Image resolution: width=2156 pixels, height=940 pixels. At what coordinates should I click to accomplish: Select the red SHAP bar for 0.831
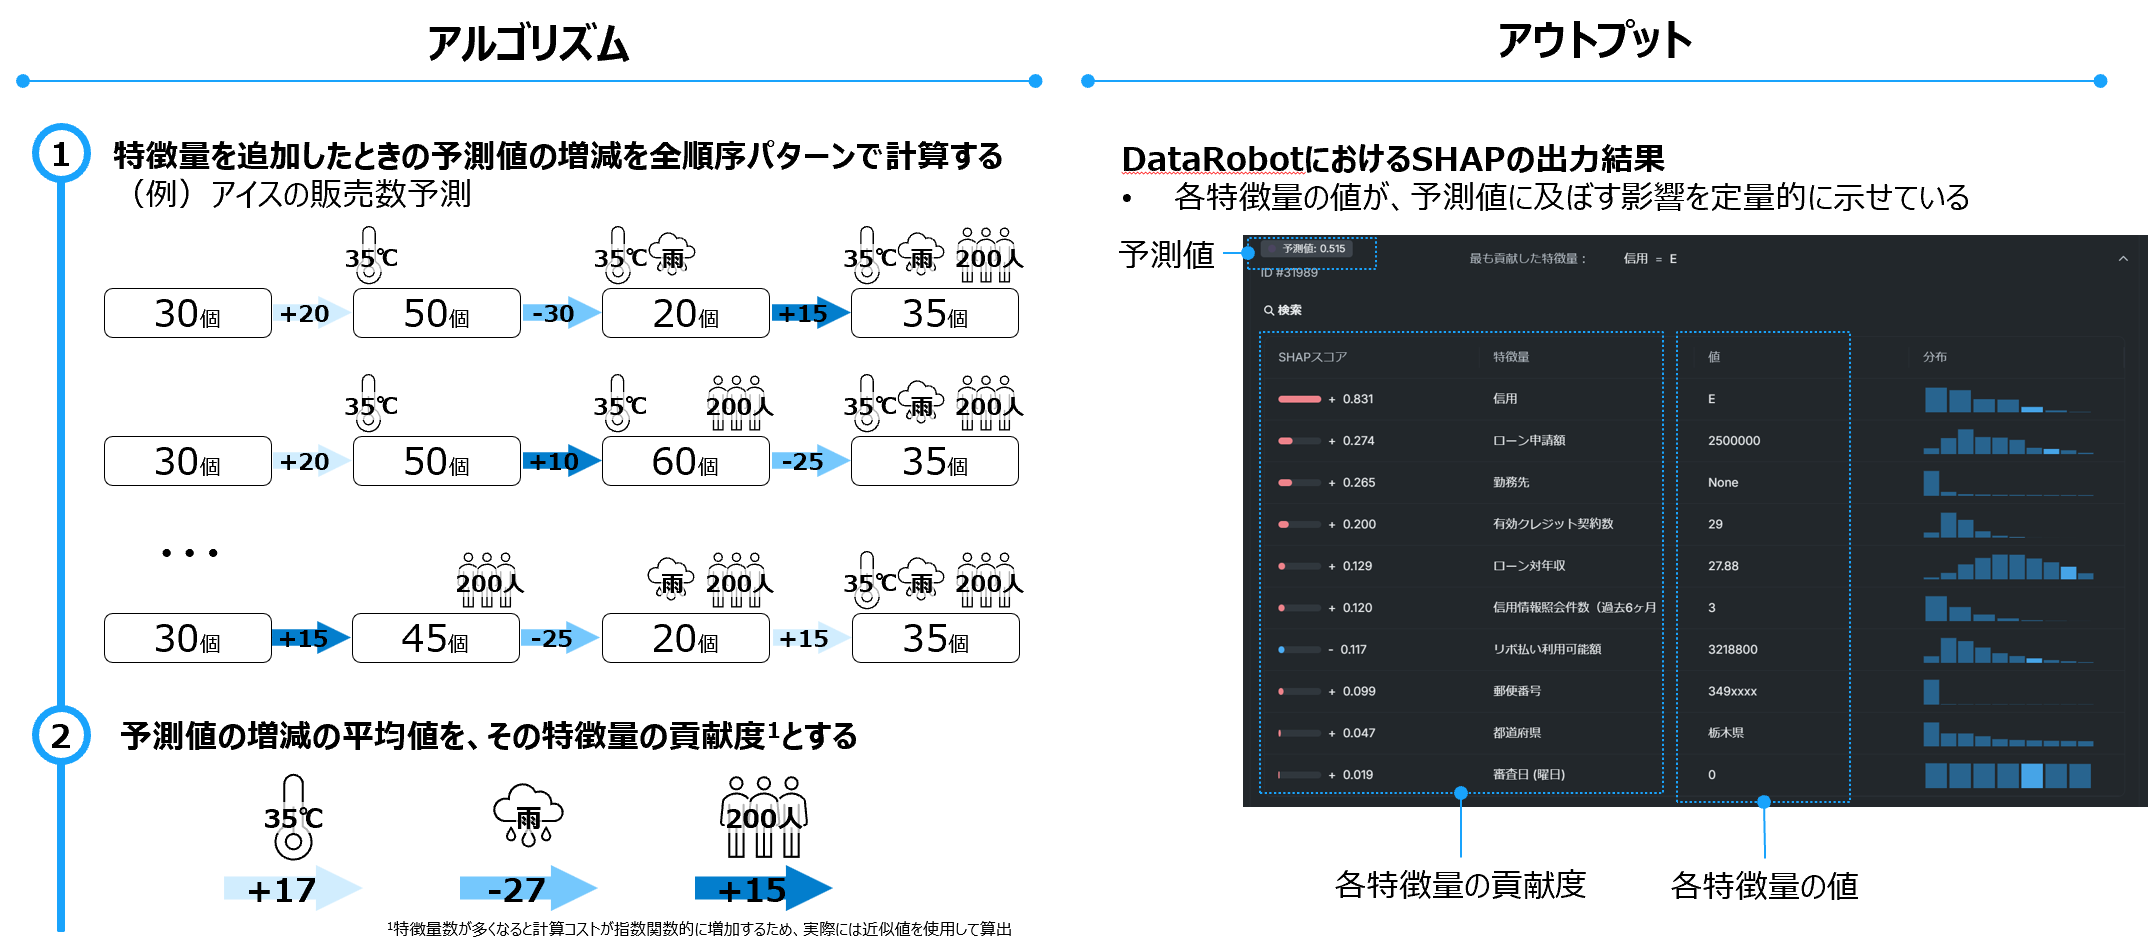[x=1299, y=399]
